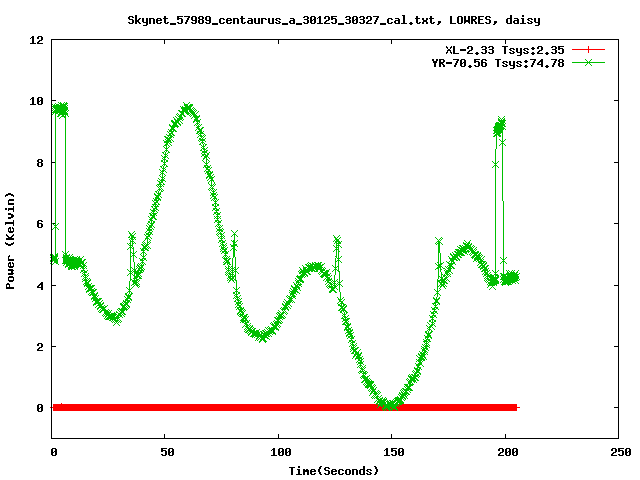Click the x-axis tick label 100
Screen dimensions: 640x480
pyautogui.click(x=281, y=452)
